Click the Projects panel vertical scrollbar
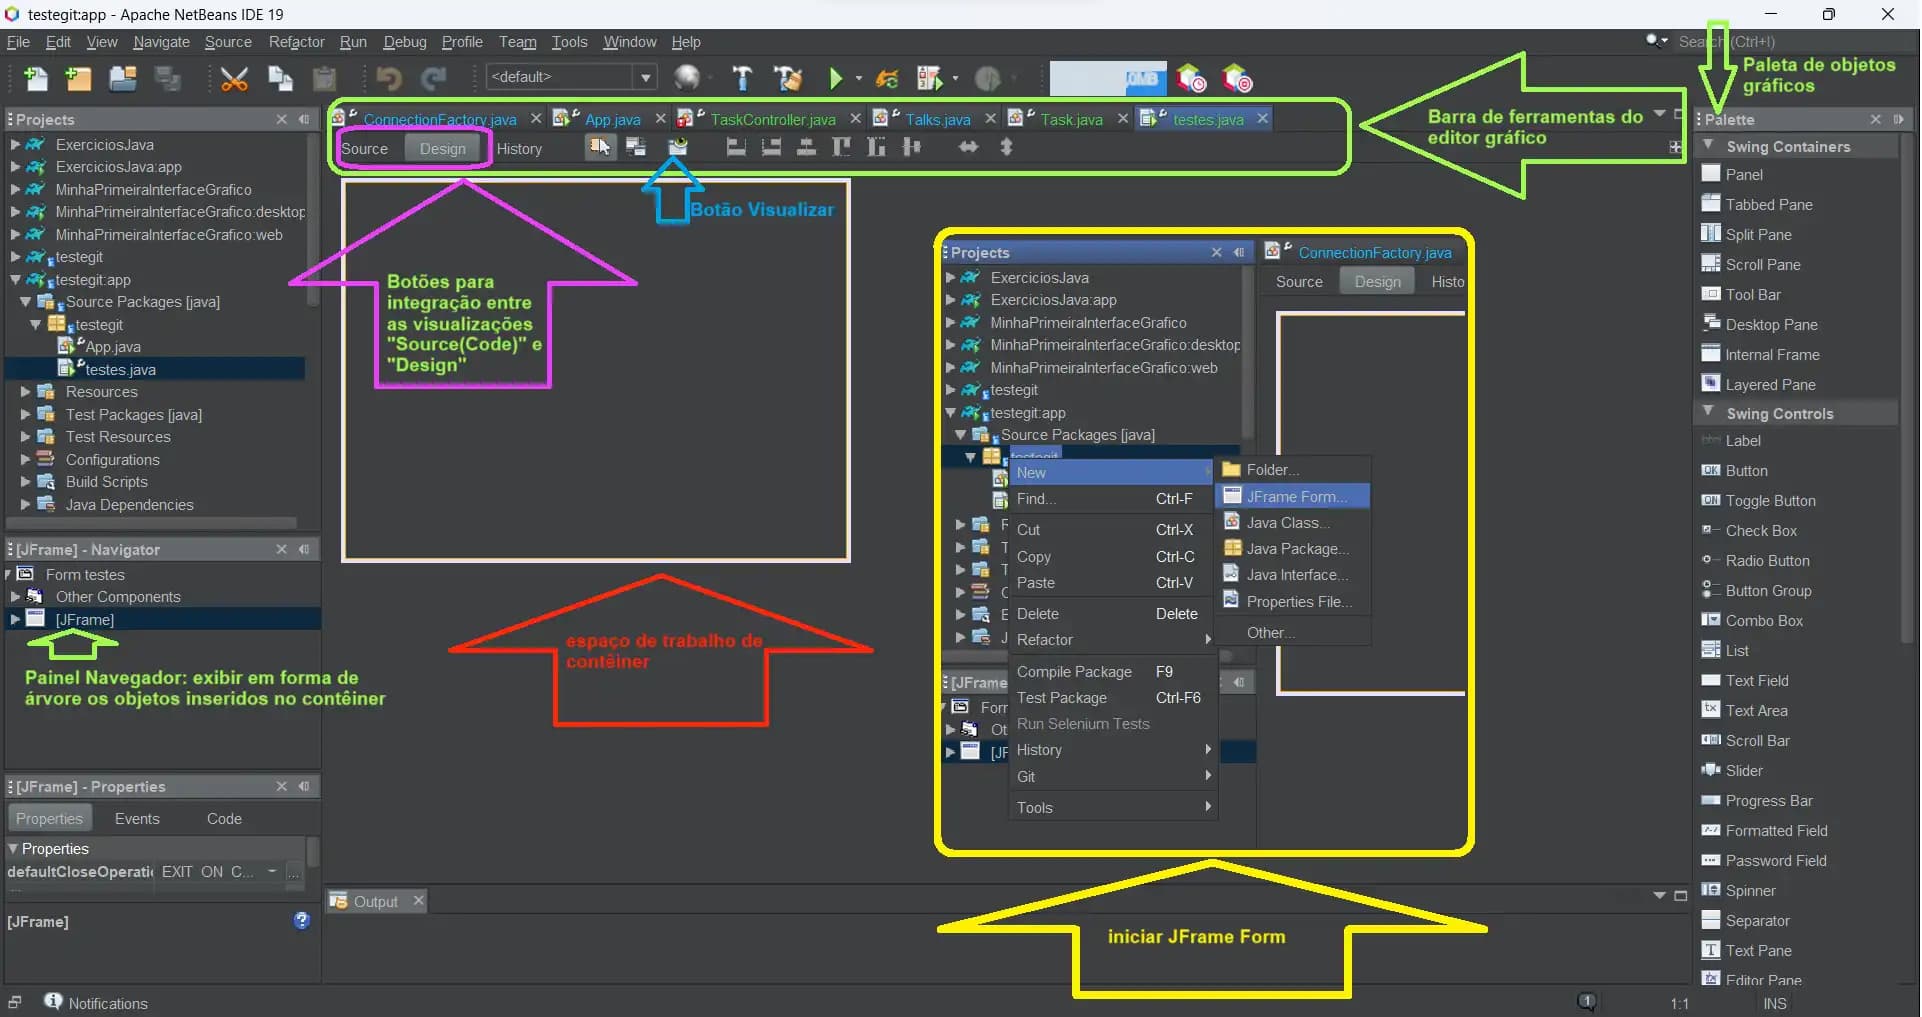This screenshot has height=1017, width=1922. (313, 220)
